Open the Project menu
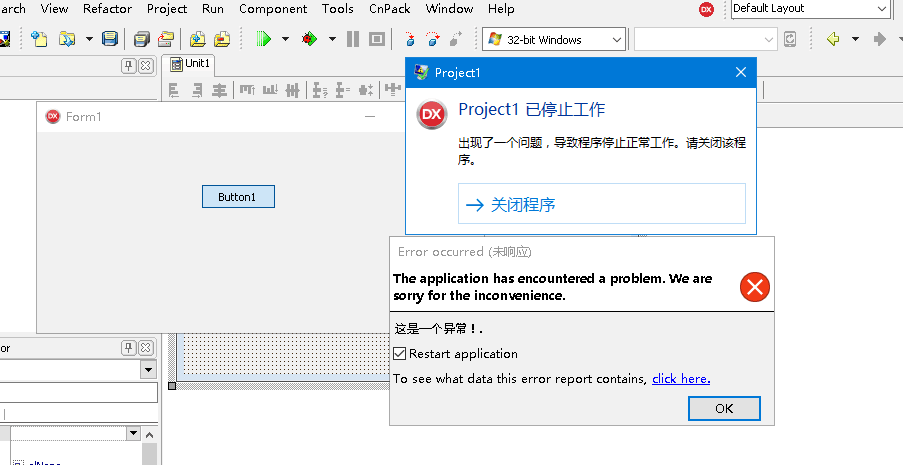 pos(167,9)
